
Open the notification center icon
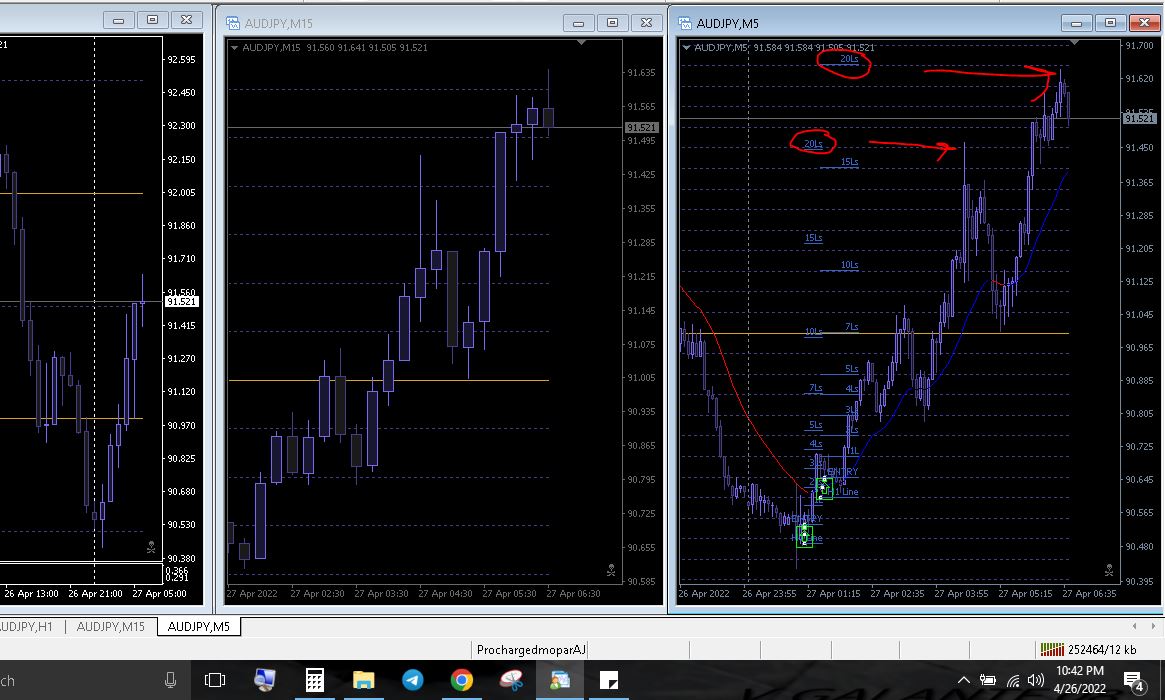pyautogui.click(x=1134, y=681)
